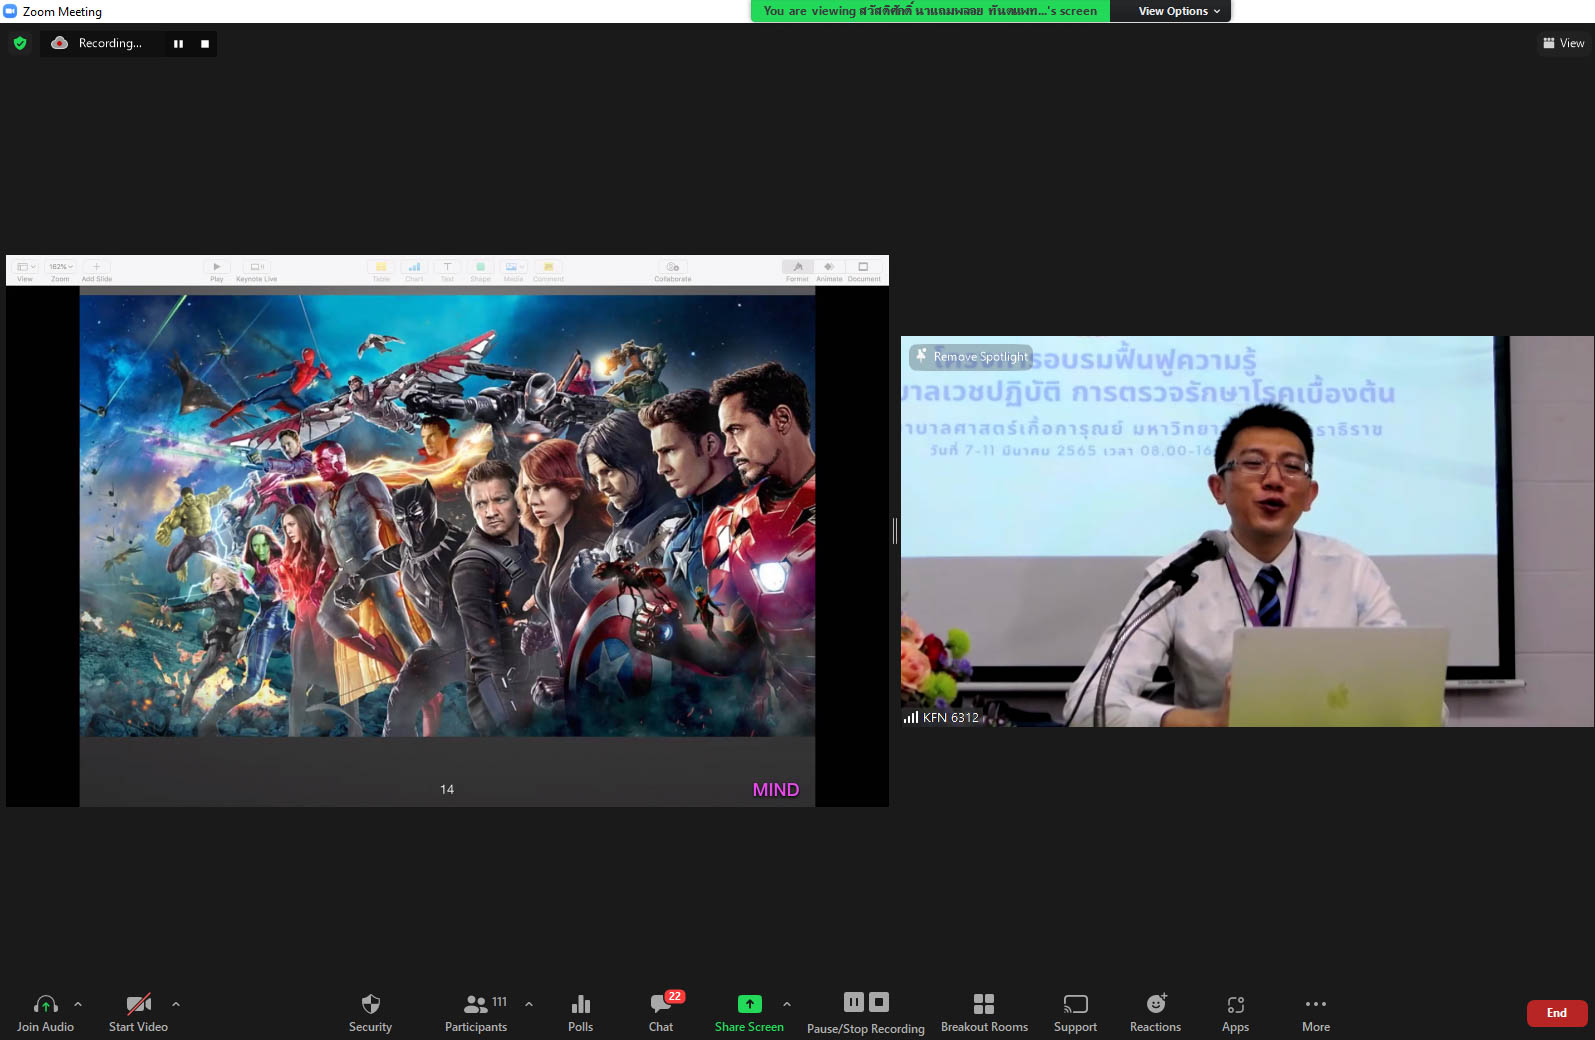Click Keynote Chart icon
Image resolution: width=1595 pixels, height=1040 pixels.
(x=414, y=268)
